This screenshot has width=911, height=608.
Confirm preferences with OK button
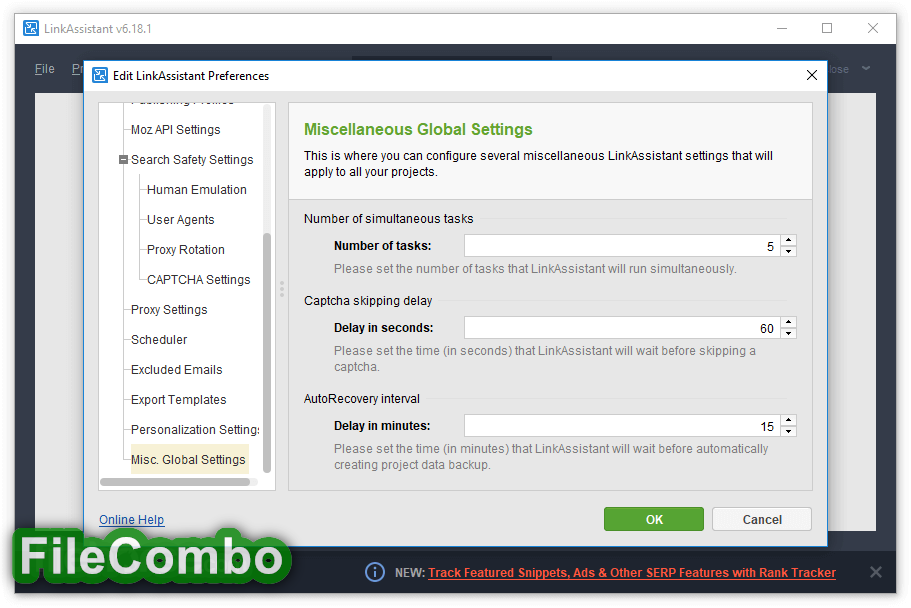coord(654,519)
